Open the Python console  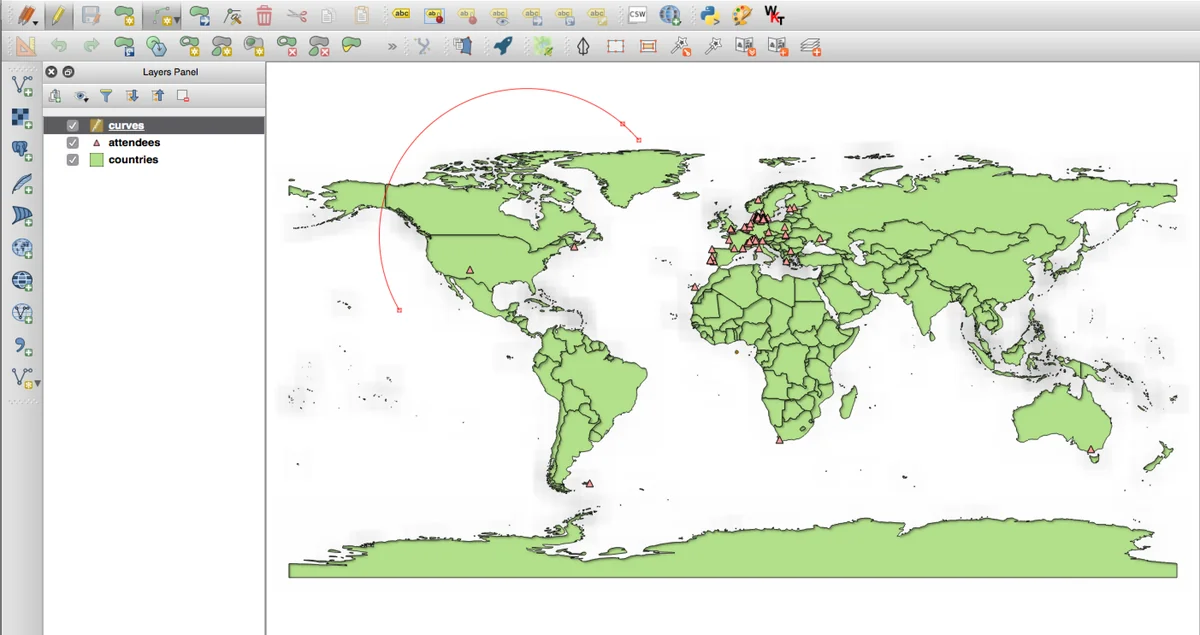point(710,15)
